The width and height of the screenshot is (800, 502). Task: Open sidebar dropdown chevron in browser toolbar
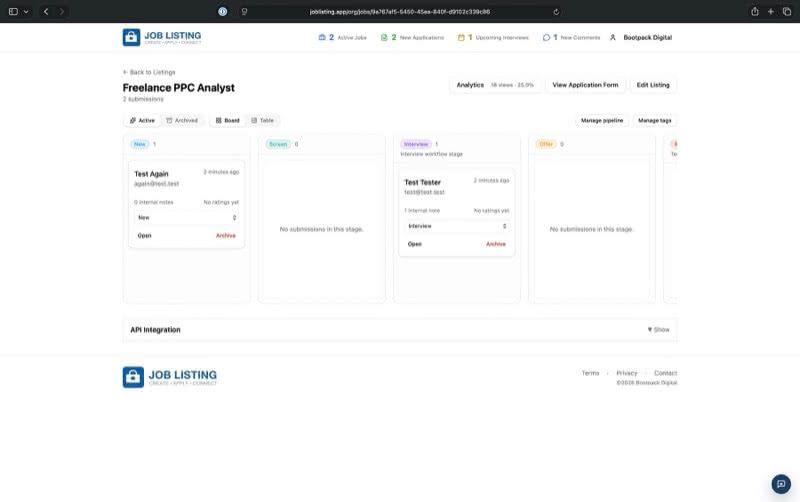coord(26,11)
